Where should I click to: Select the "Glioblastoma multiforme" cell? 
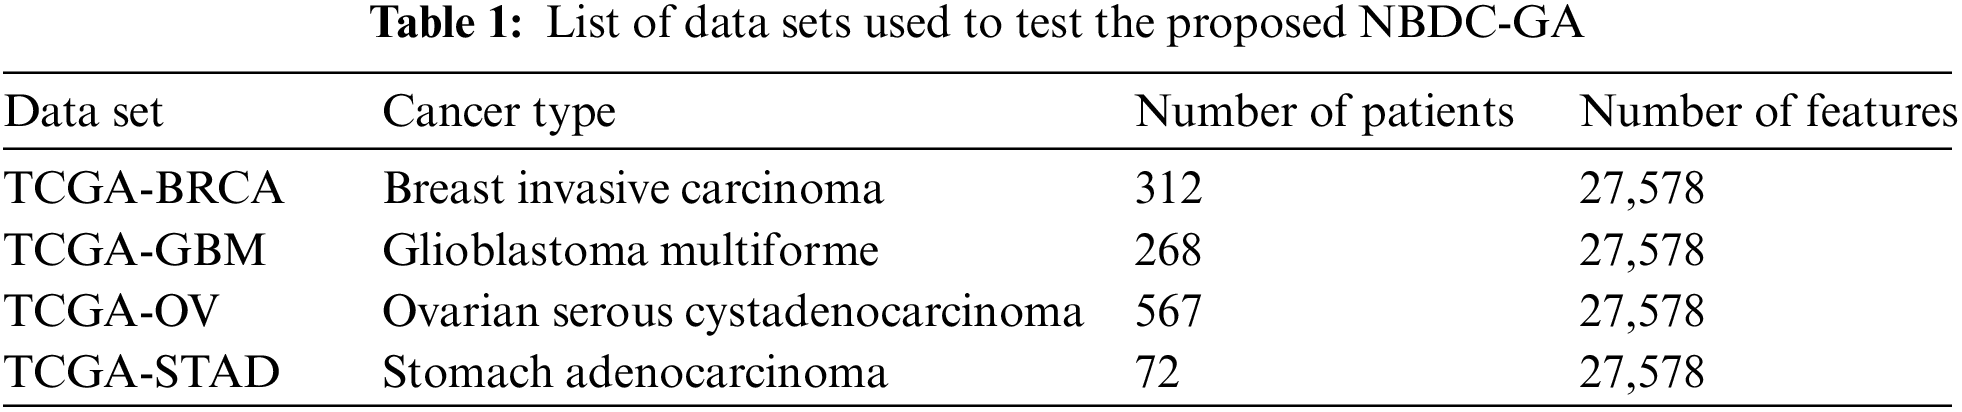click(630, 250)
